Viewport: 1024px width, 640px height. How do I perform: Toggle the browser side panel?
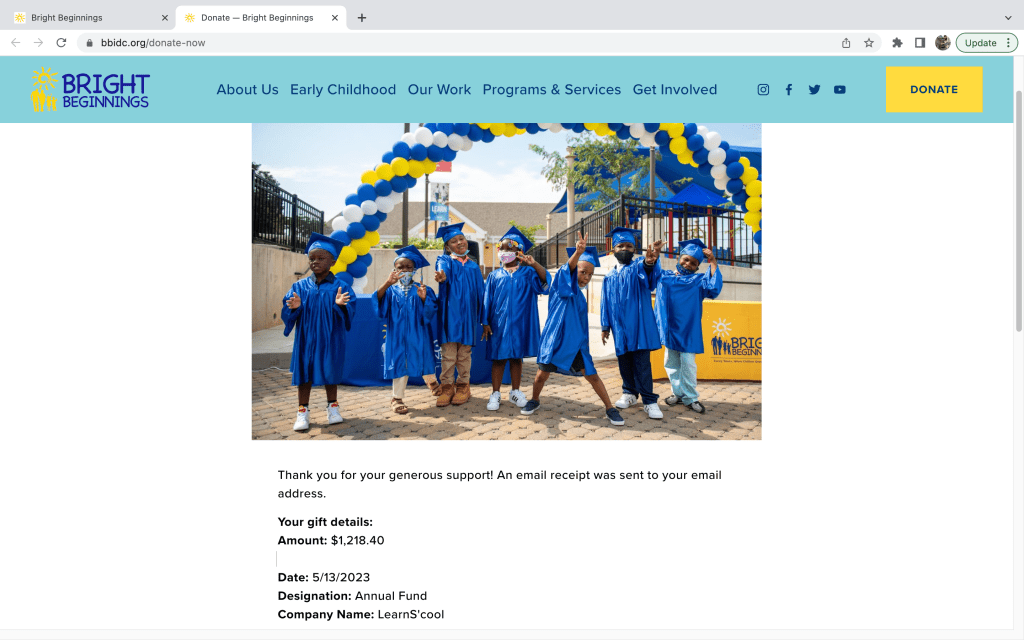coord(920,43)
